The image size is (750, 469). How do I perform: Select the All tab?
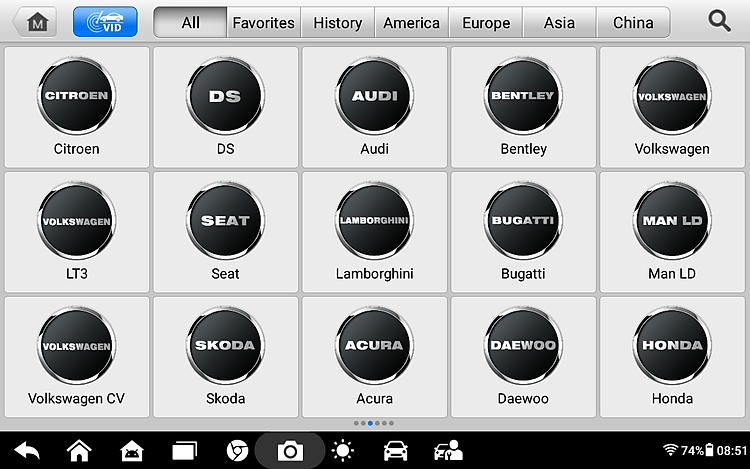pyautogui.click(x=190, y=22)
